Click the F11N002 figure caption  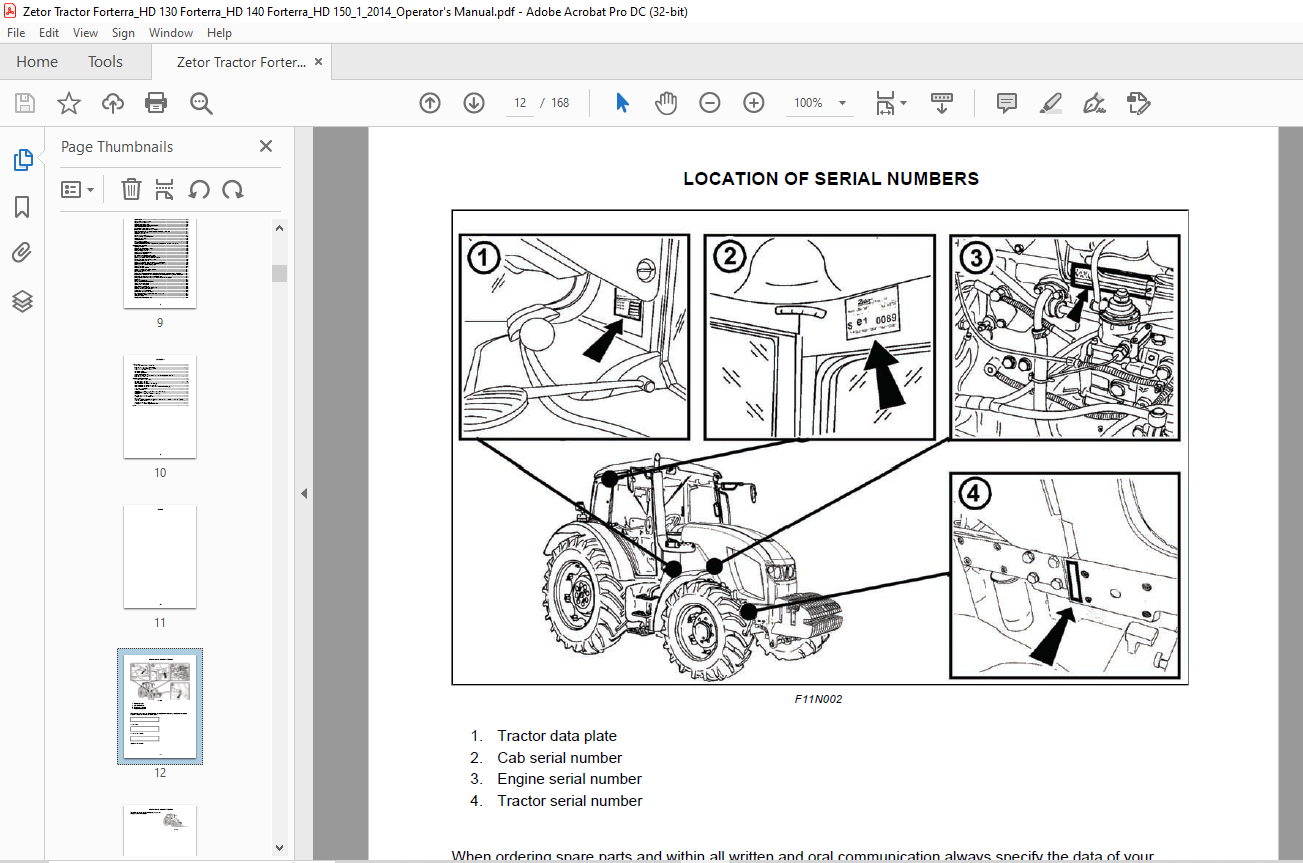tap(818, 699)
